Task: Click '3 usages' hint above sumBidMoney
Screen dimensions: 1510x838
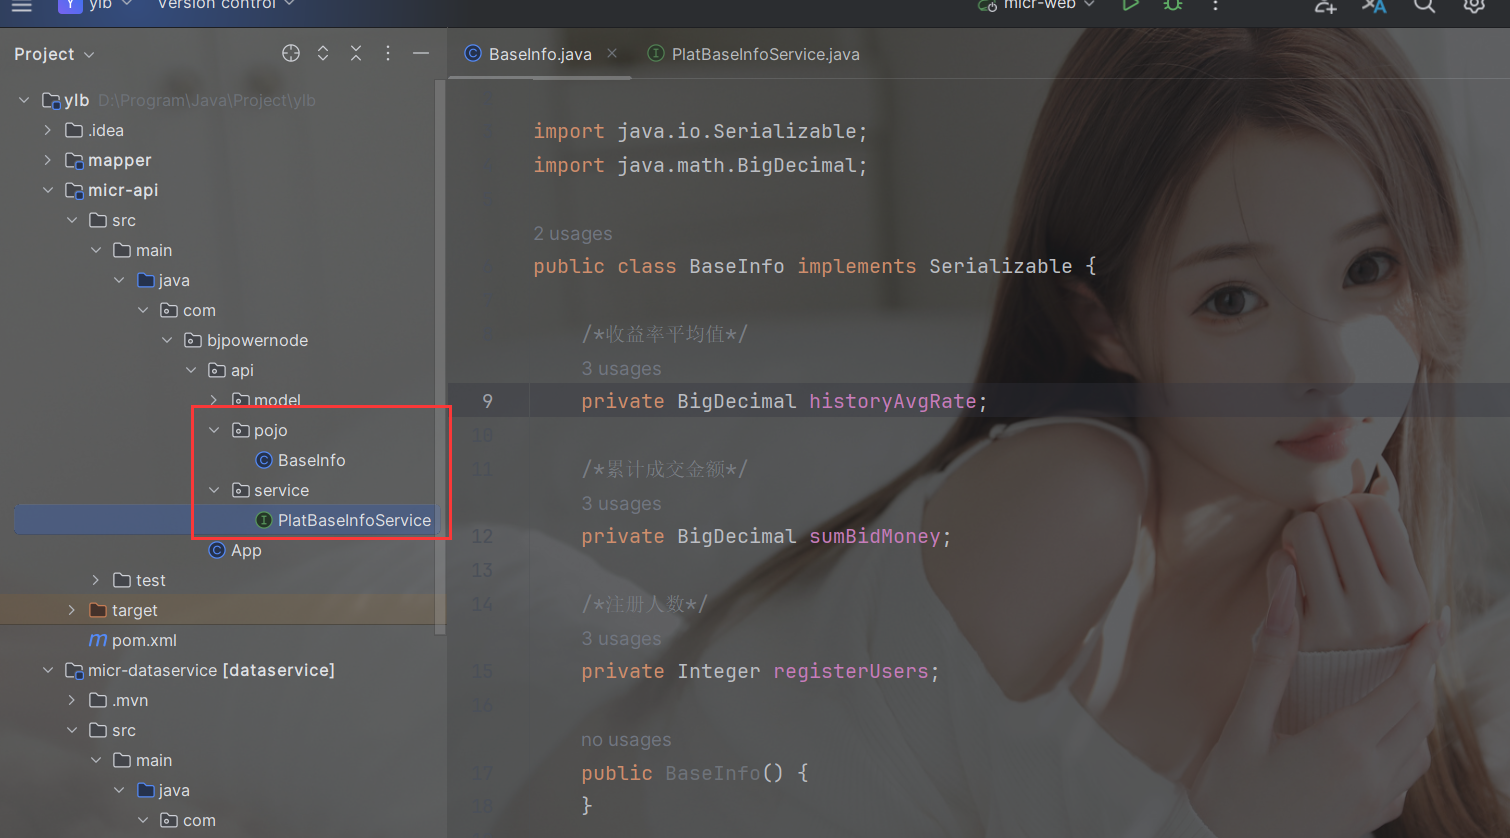Action: point(621,503)
